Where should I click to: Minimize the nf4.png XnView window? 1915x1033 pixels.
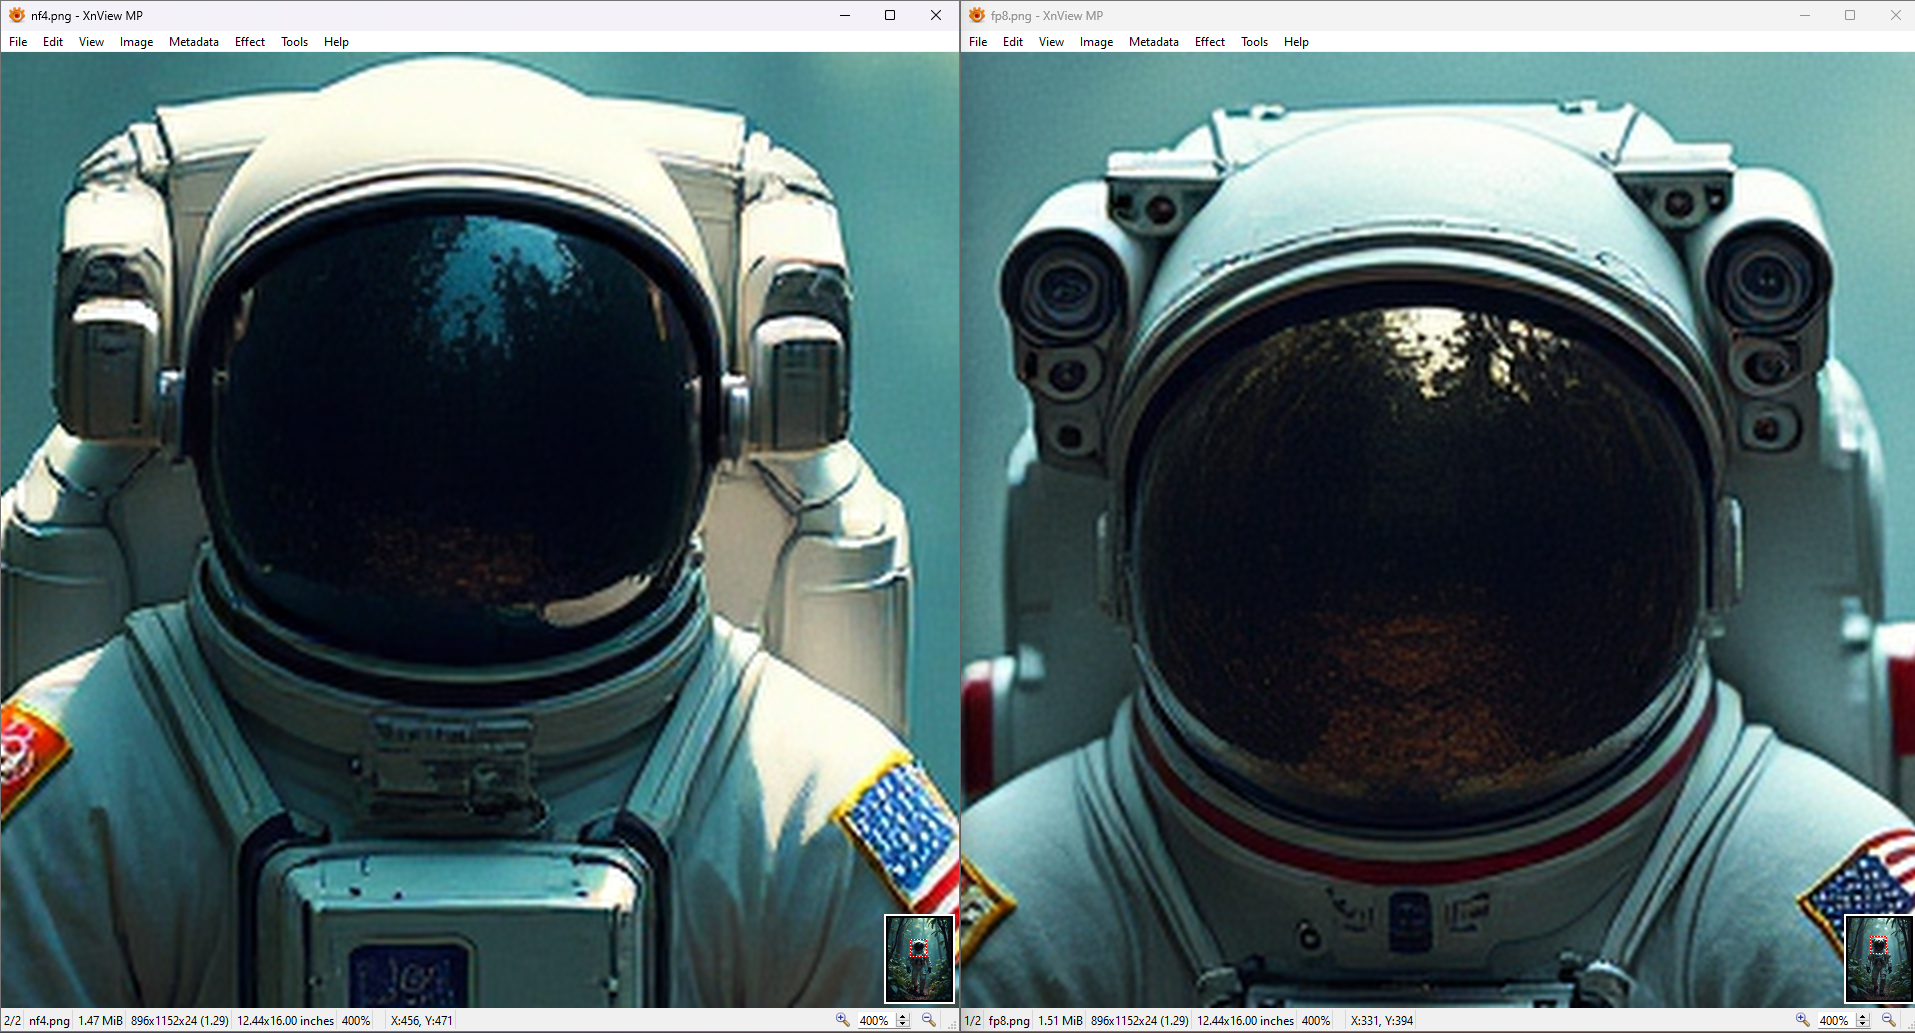point(845,15)
